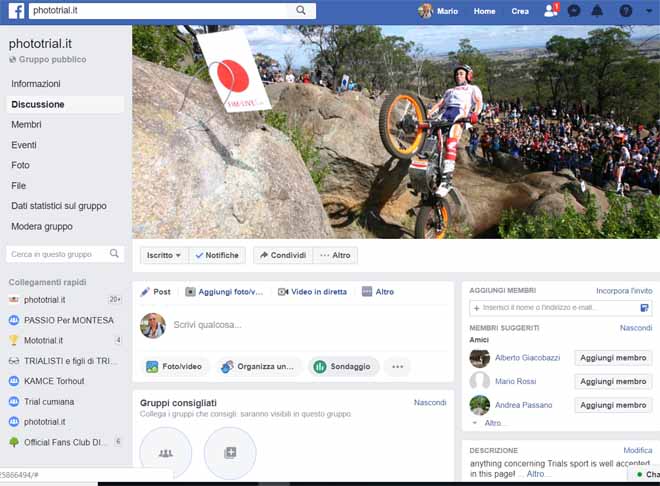Hide the Gruppi consigliati section via Nascondi
This screenshot has height=486, width=660.
[x=430, y=403]
